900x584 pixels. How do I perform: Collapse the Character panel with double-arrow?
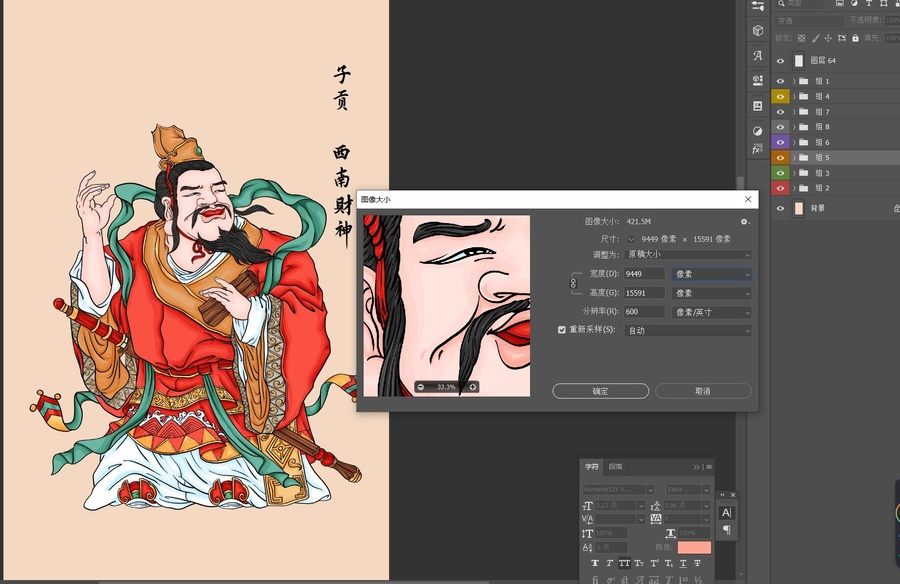point(696,467)
